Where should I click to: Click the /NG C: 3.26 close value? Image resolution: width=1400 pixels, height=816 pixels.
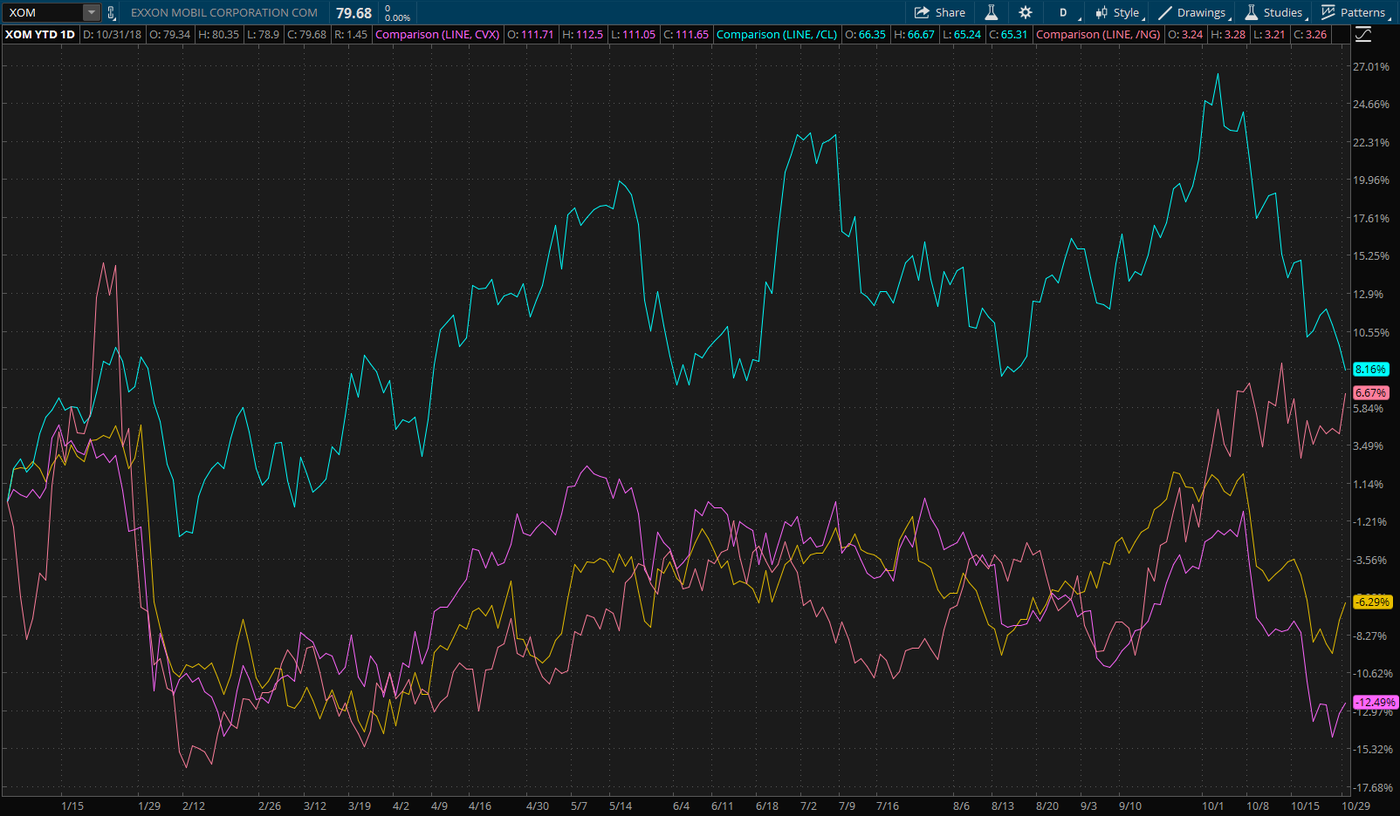coord(1312,34)
